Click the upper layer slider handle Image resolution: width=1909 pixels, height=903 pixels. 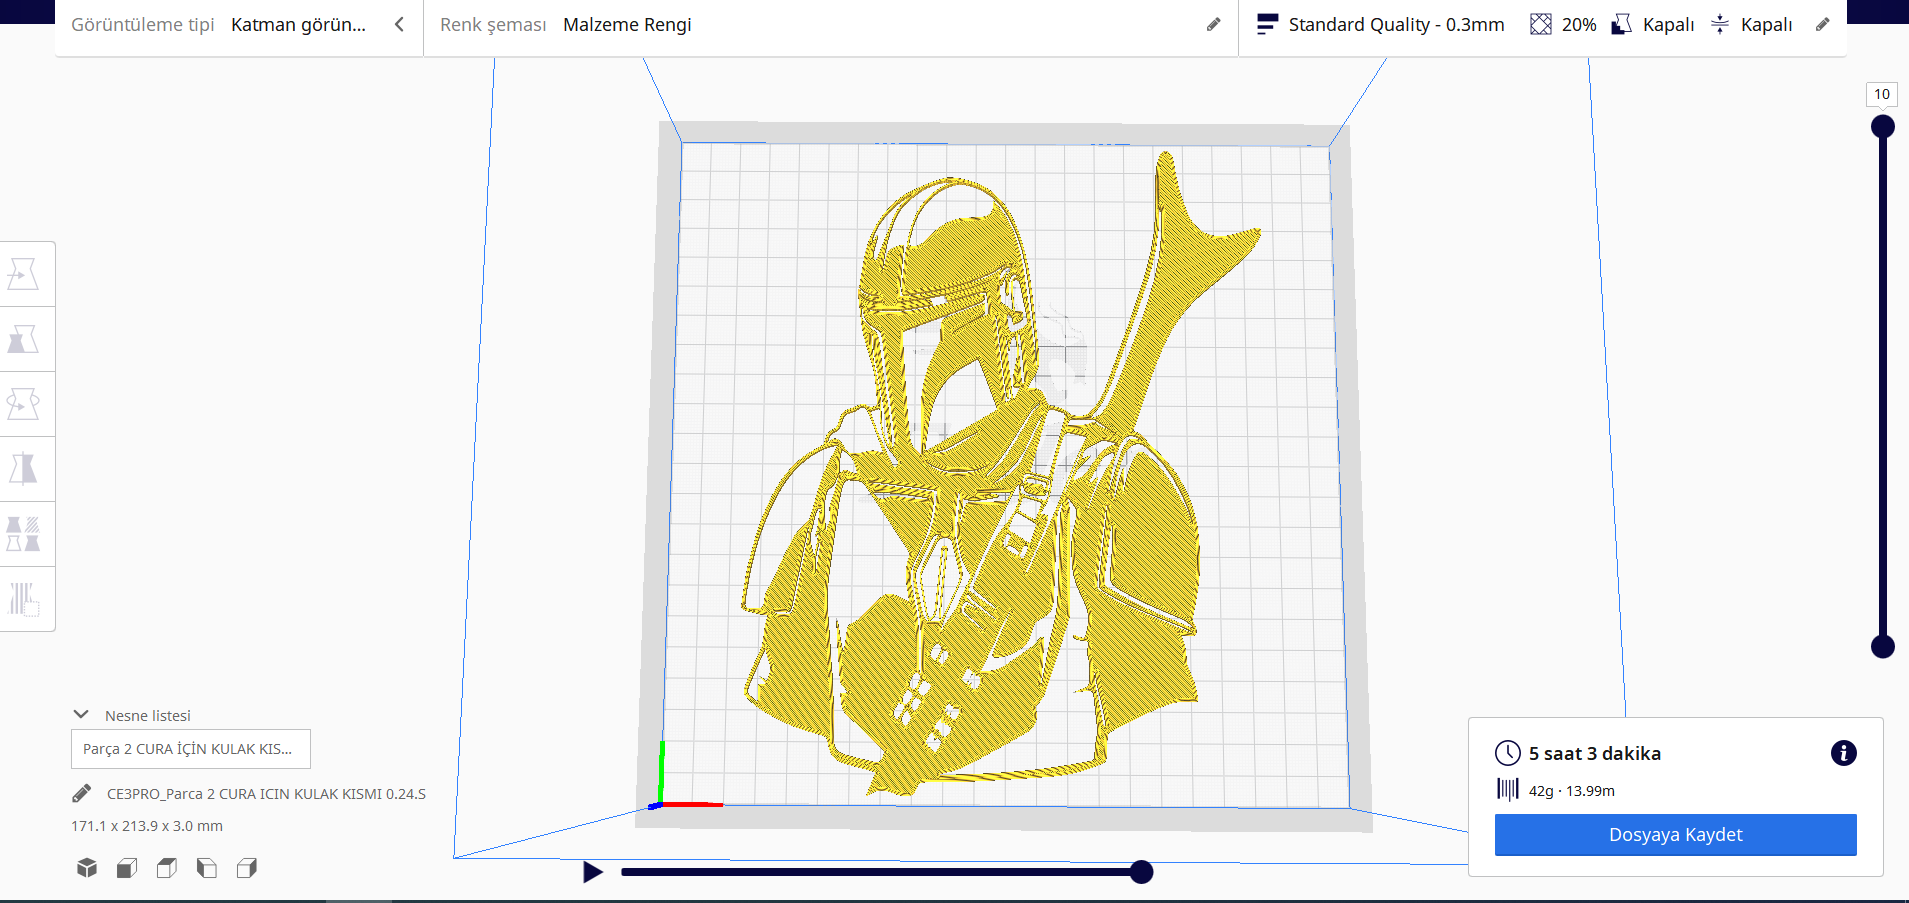[1883, 126]
